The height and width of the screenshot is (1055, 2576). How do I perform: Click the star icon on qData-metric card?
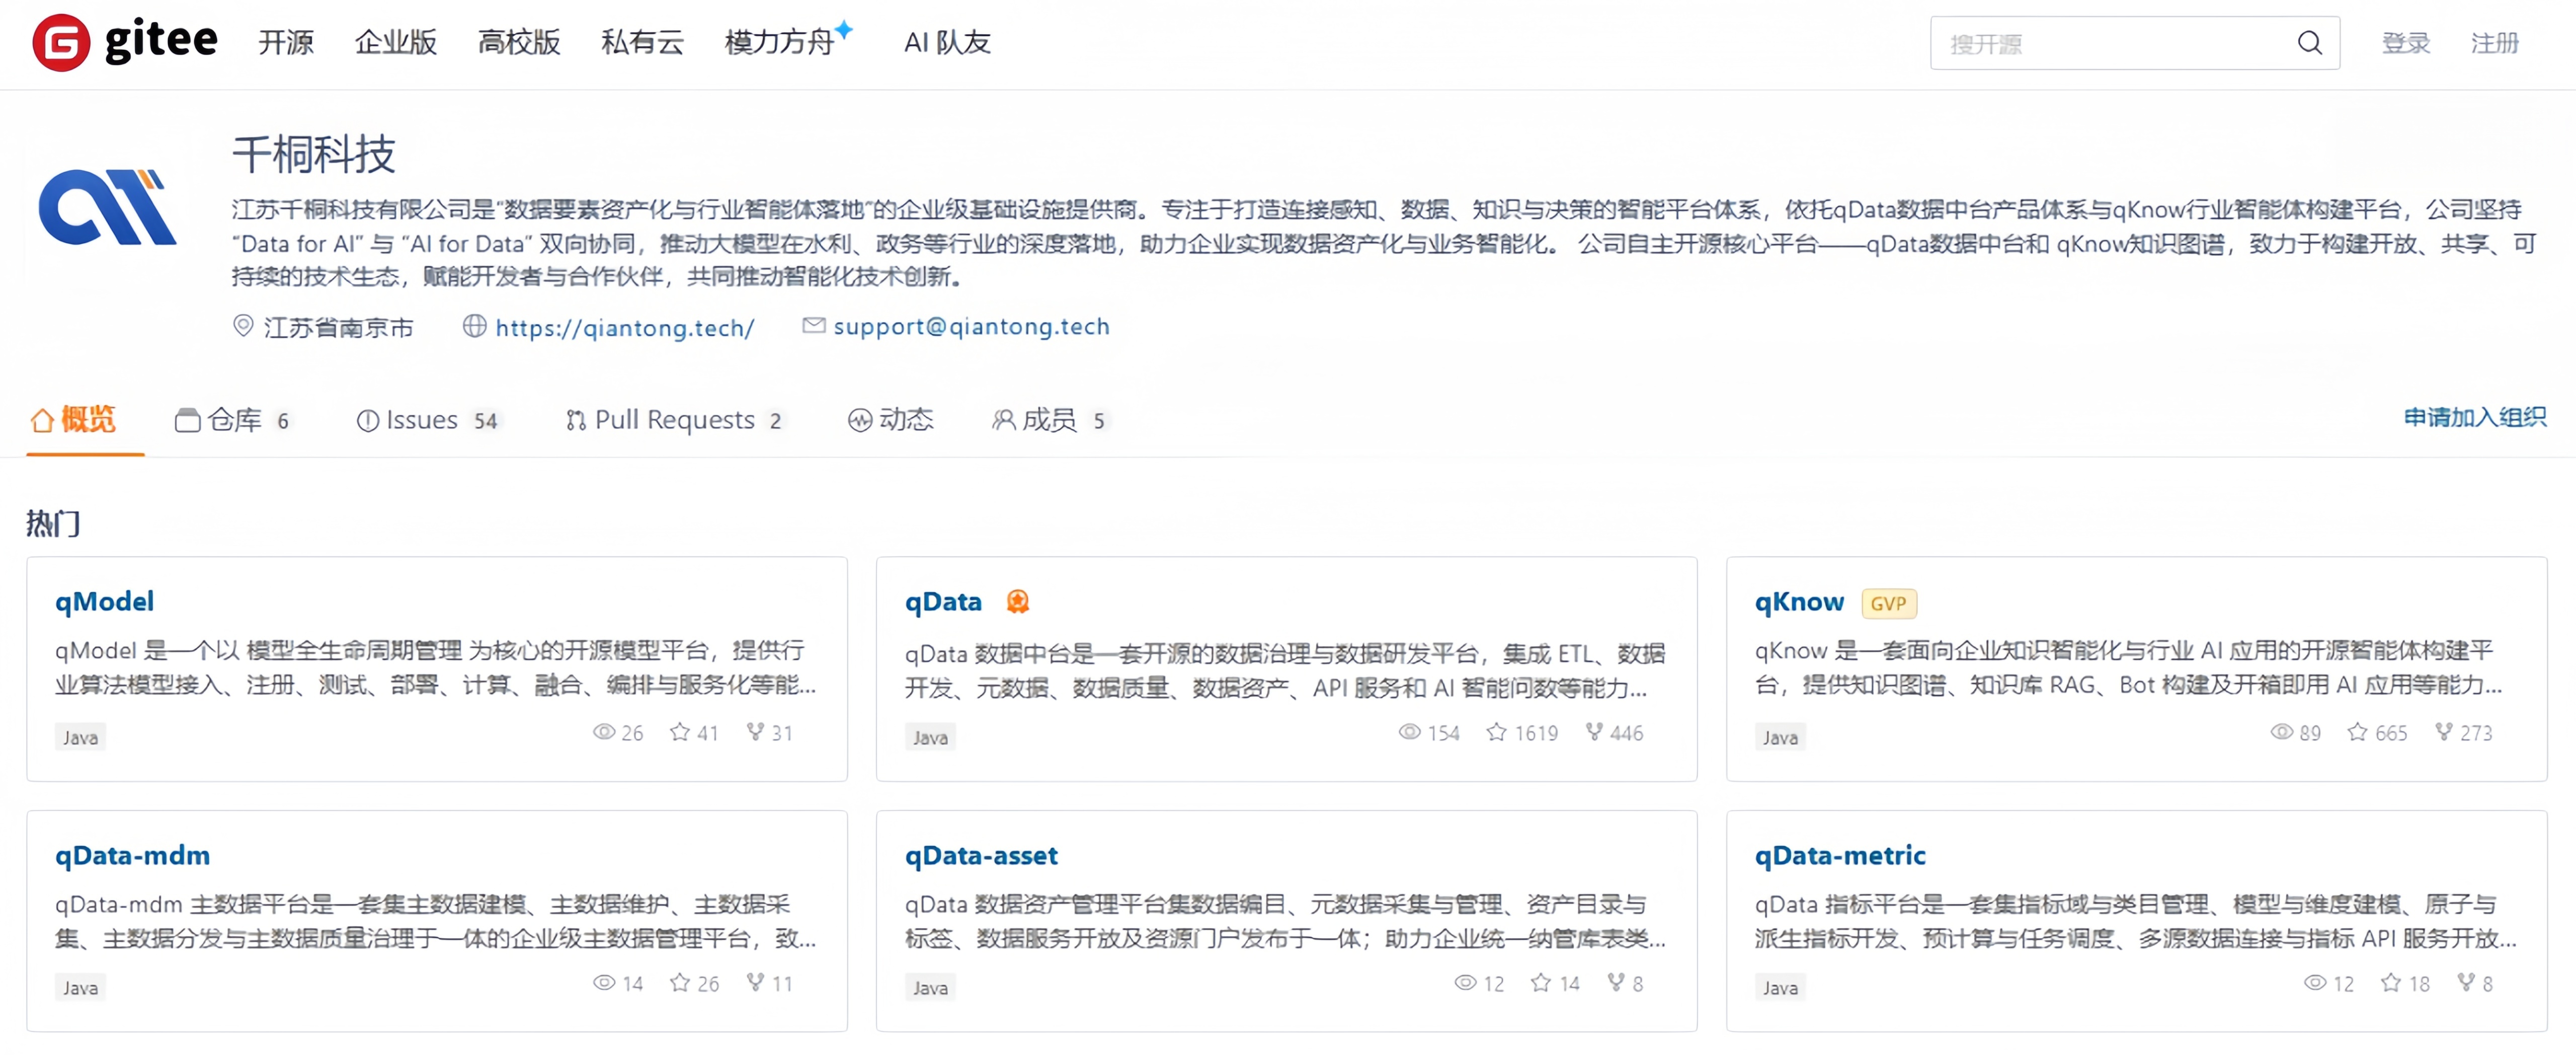(2390, 982)
